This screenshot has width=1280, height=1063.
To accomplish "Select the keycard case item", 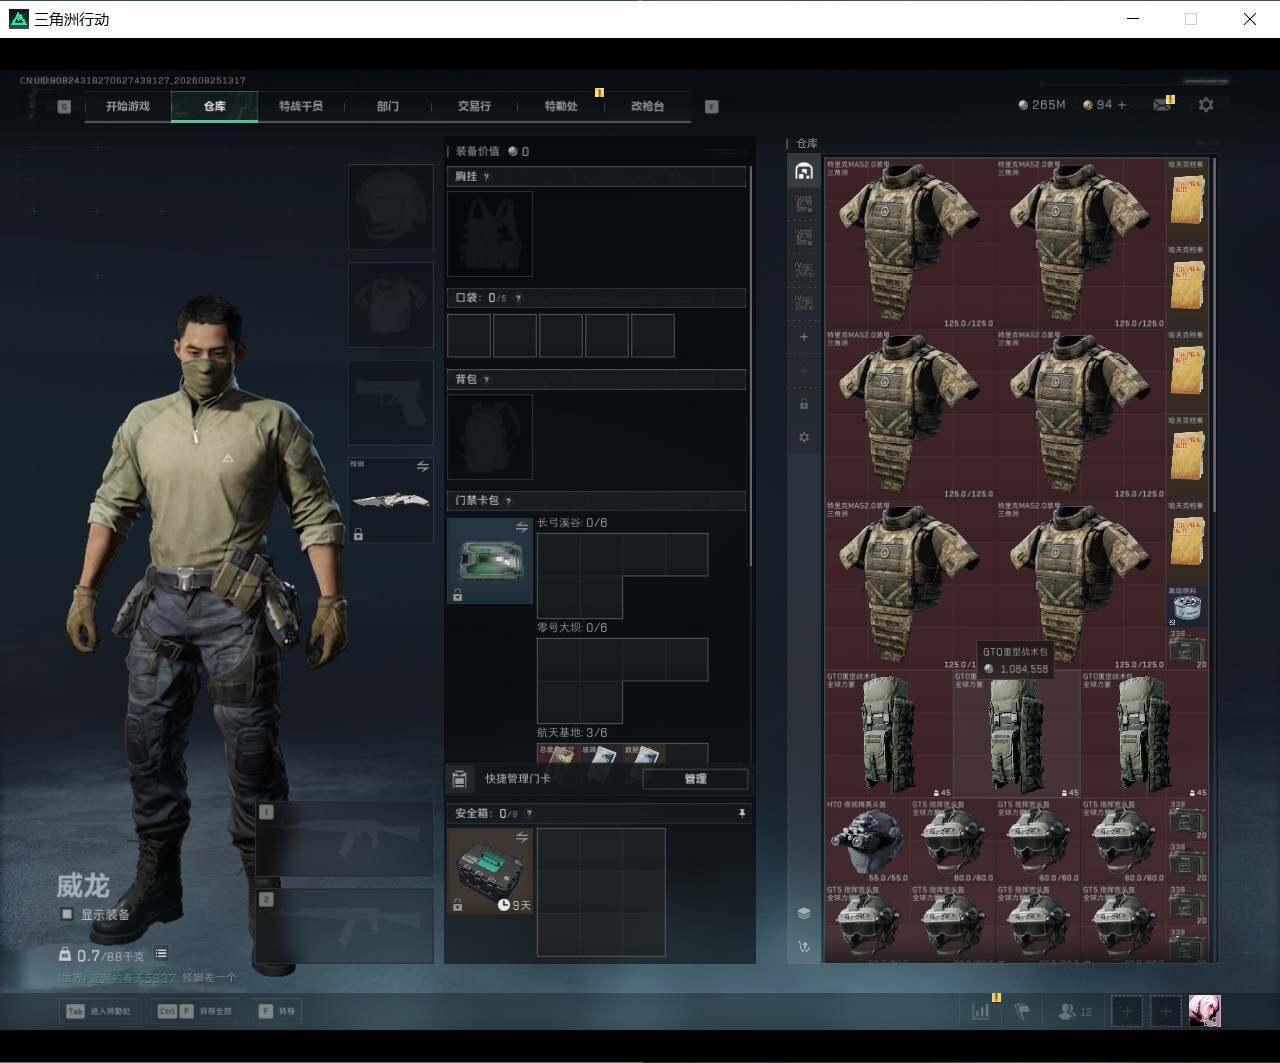I will pyautogui.click(x=490, y=561).
